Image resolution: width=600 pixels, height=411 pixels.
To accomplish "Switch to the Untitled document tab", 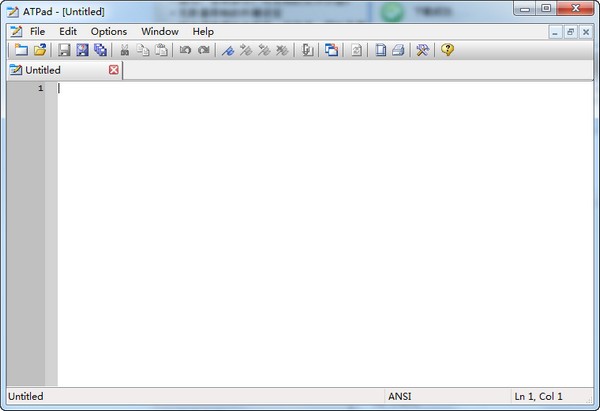I will [43, 70].
